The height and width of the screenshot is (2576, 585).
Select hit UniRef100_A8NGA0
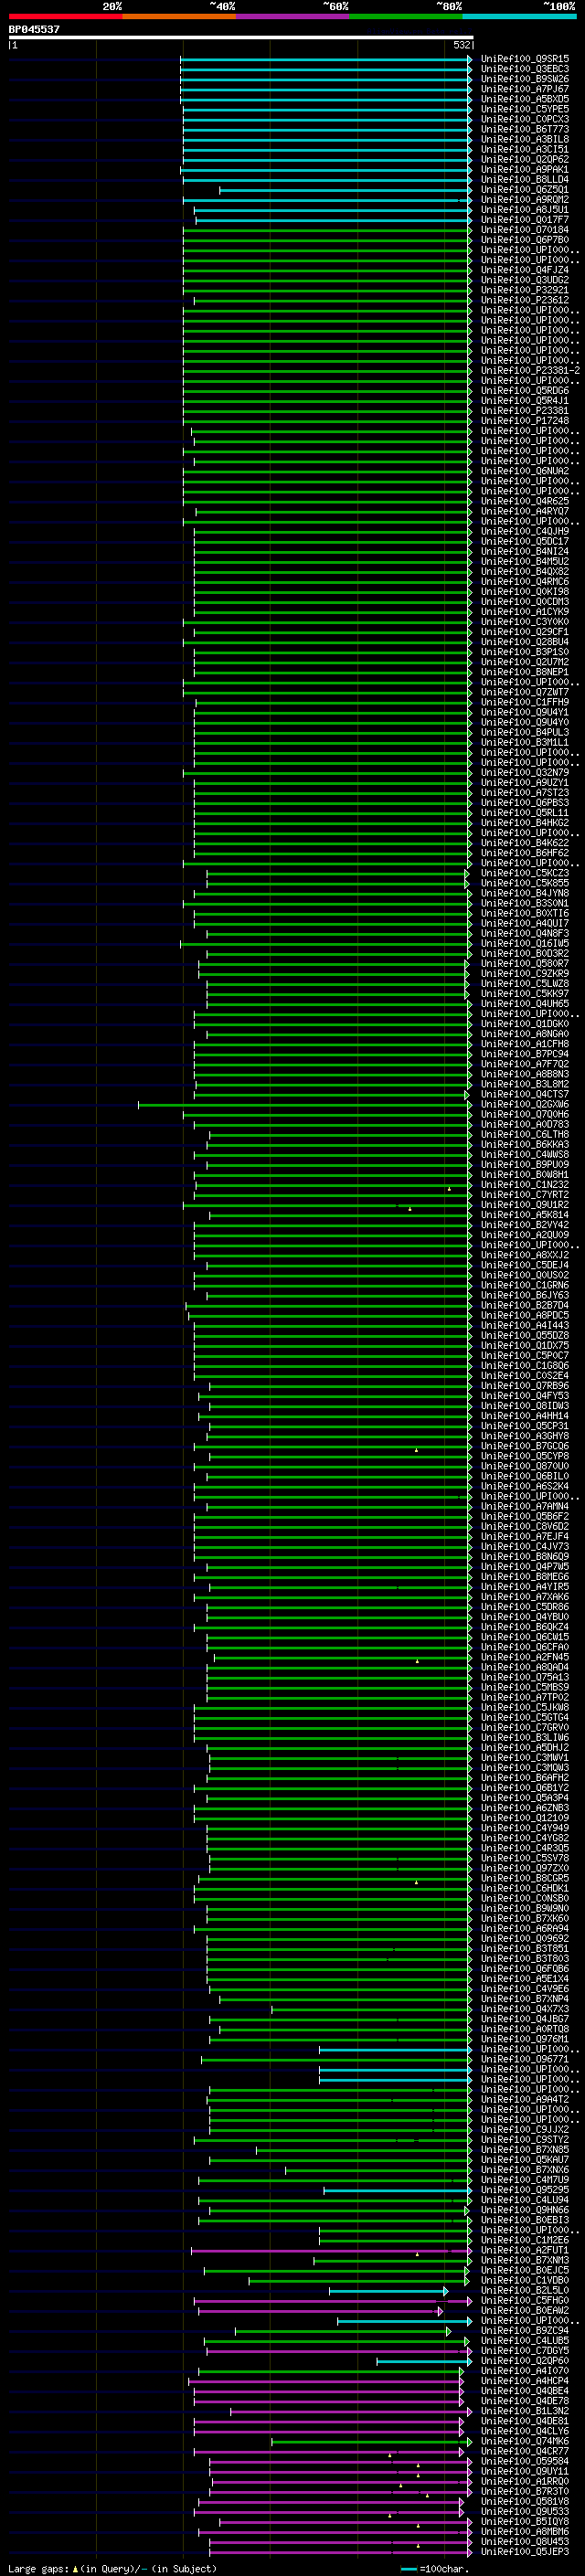tap(524, 1034)
